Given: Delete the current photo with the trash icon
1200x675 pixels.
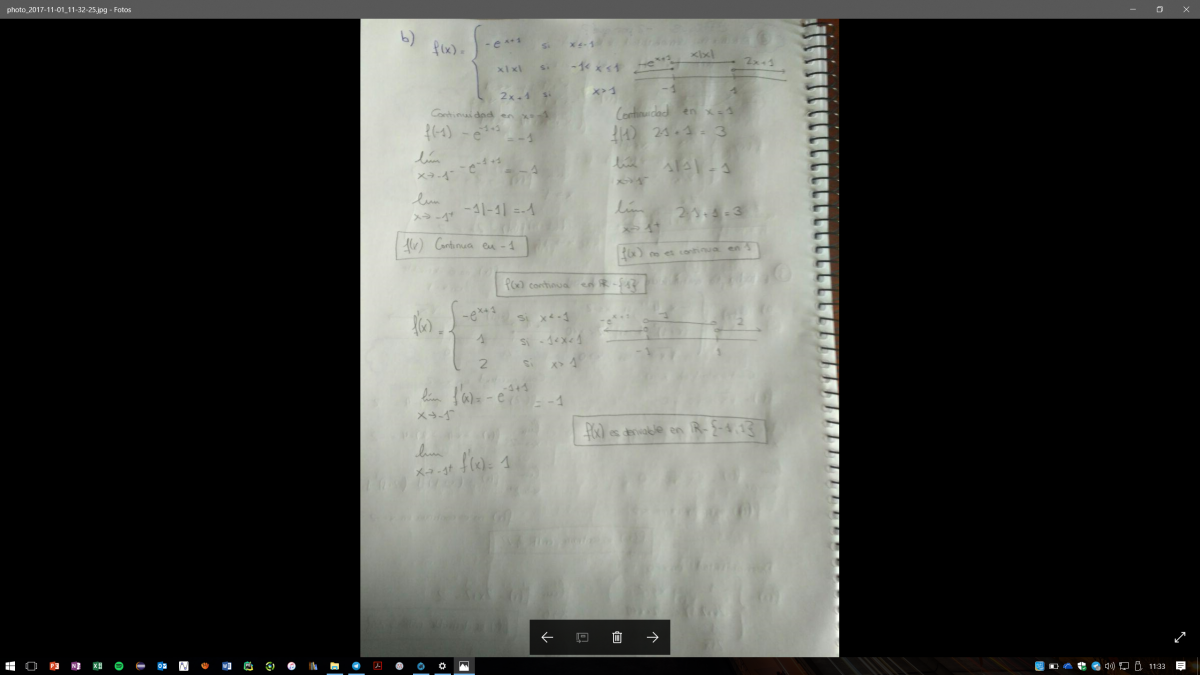Looking at the screenshot, I should [x=617, y=637].
